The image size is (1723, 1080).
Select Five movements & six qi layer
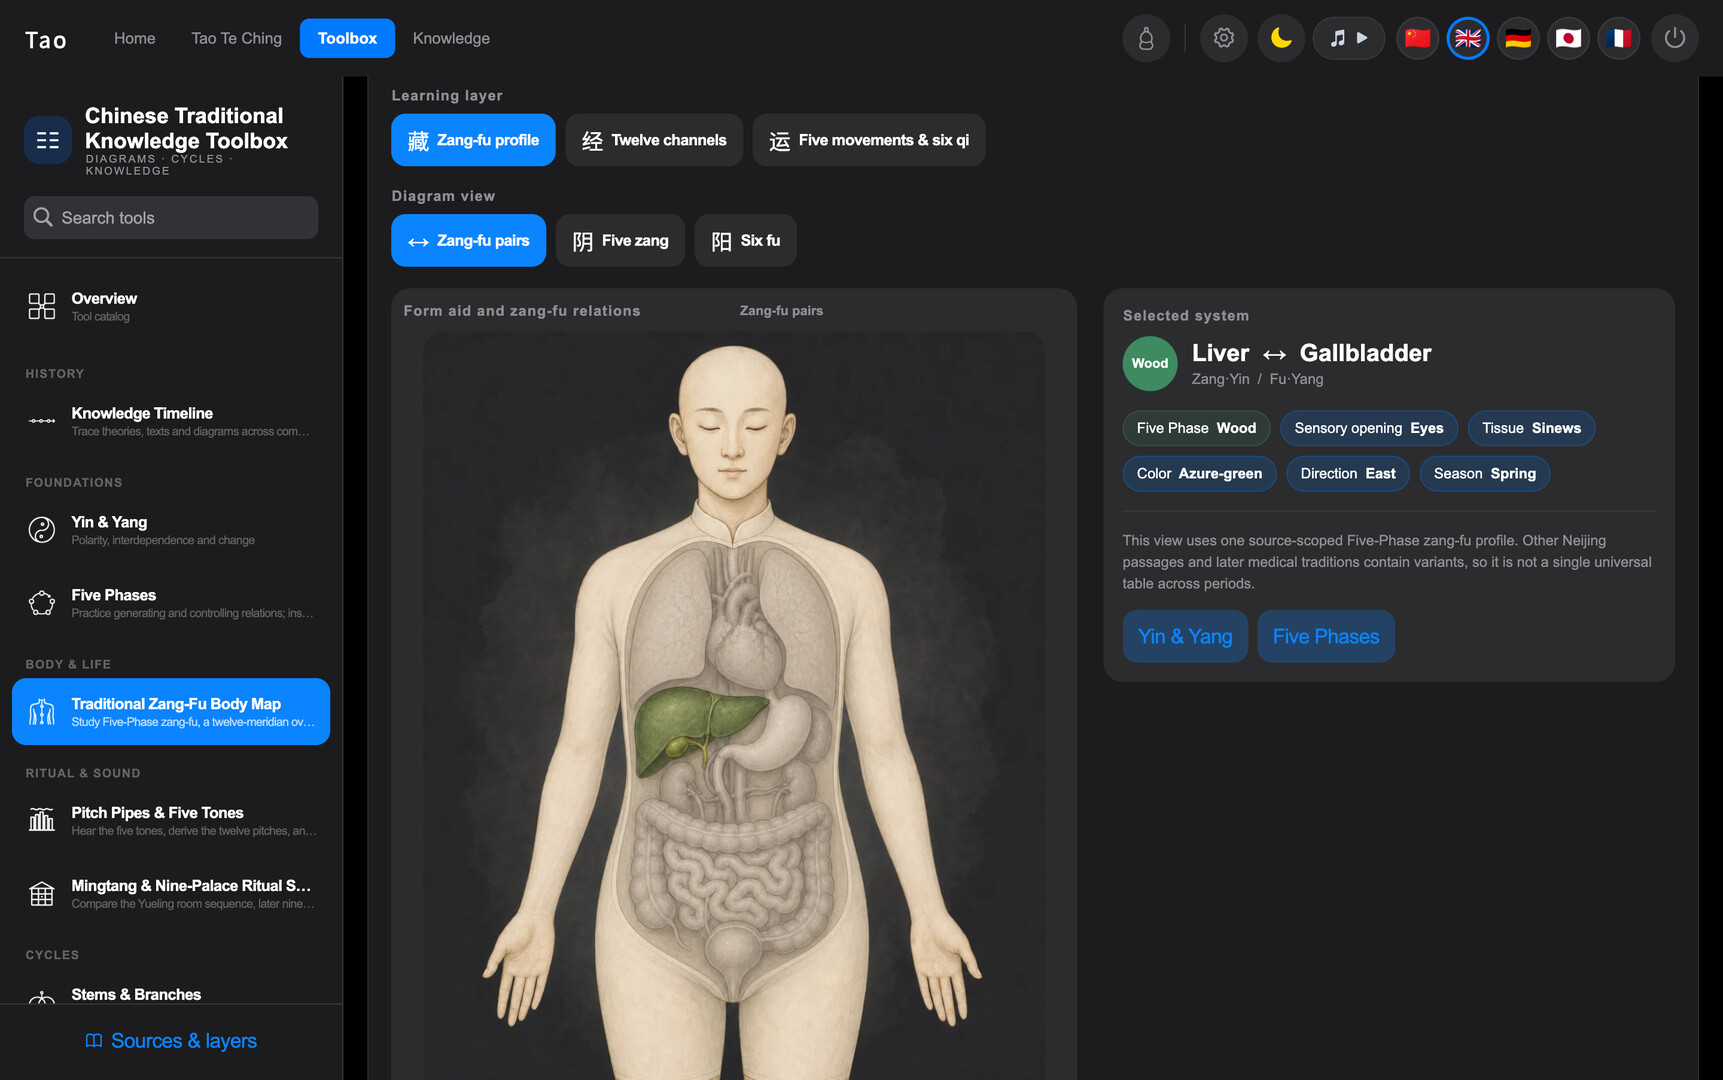pyautogui.click(x=869, y=140)
